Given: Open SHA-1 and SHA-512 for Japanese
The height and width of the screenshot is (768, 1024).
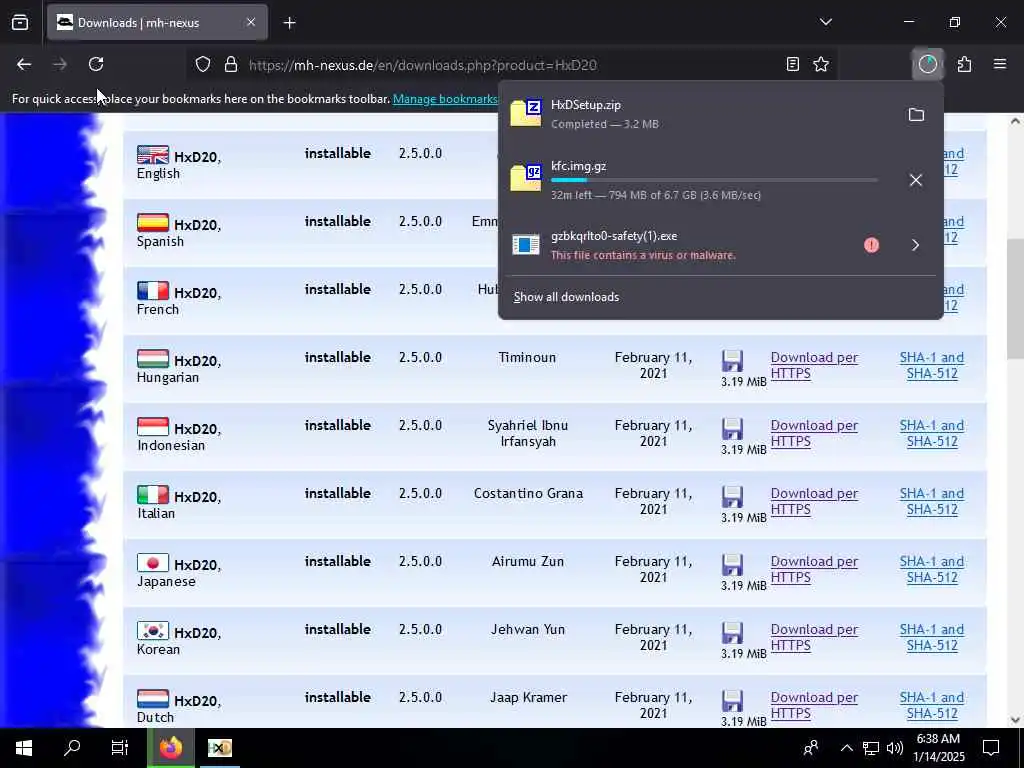Looking at the screenshot, I should (x=932, y=569).
